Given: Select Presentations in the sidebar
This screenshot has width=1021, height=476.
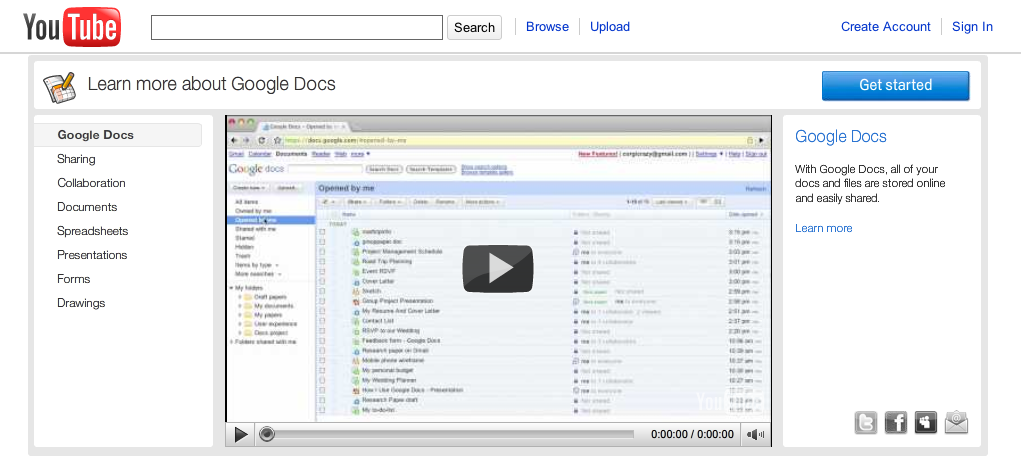Looking at the screenshot, I should 92,255.
